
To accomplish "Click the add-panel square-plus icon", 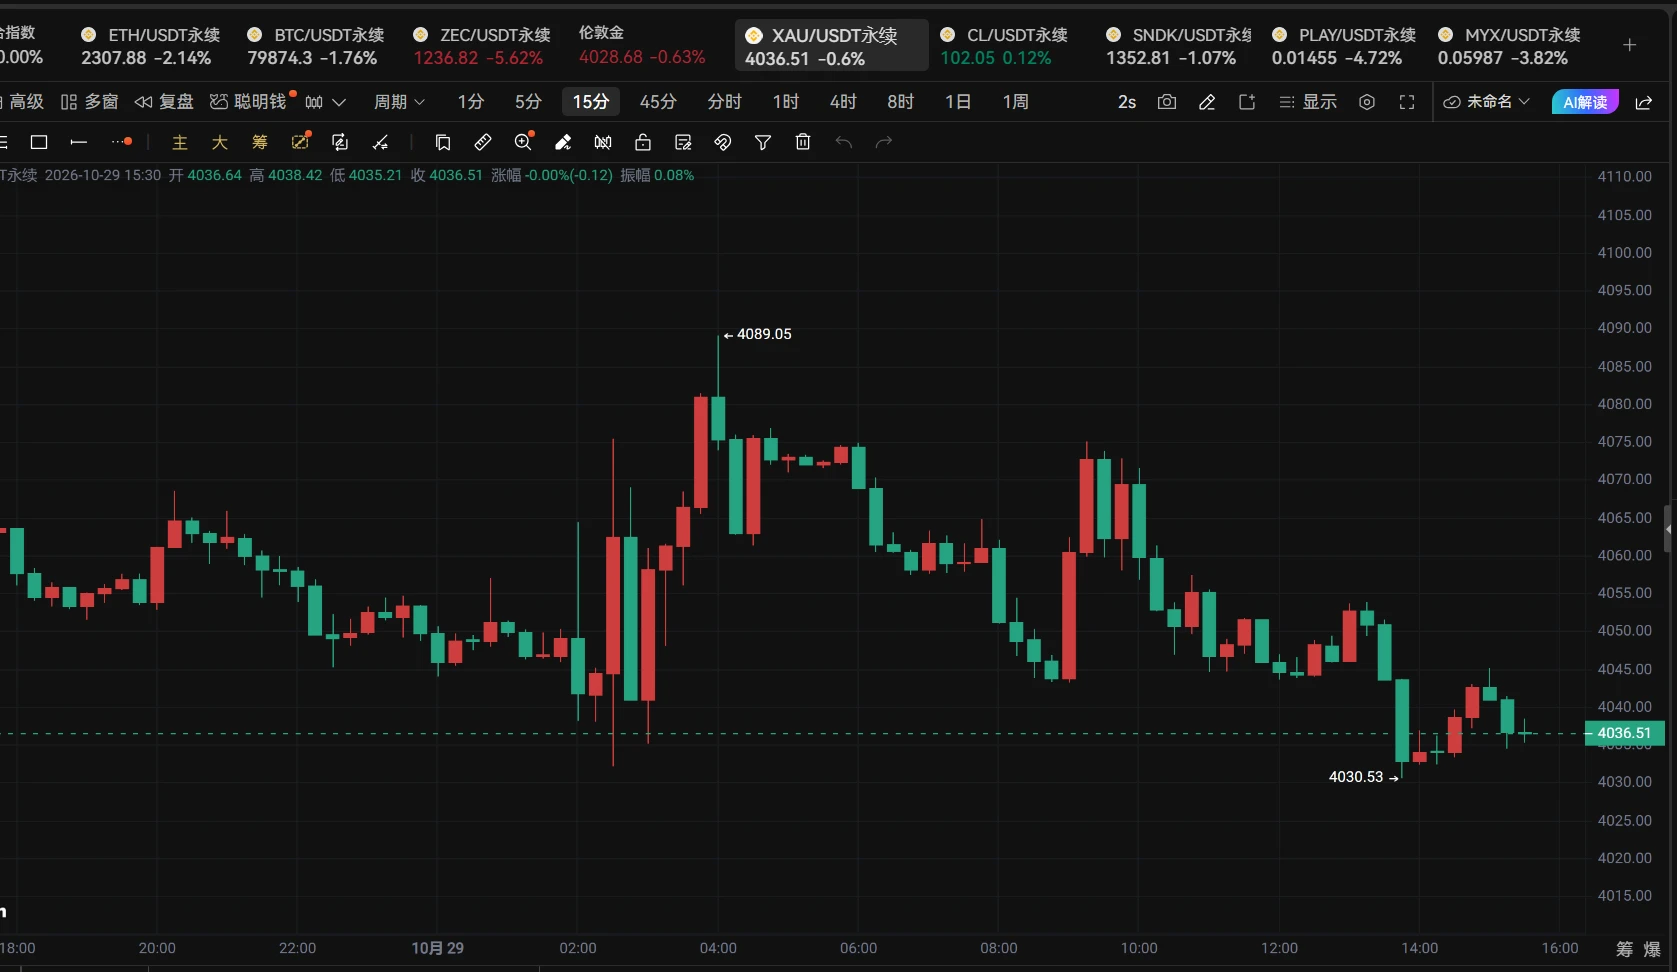I will pos(1247,102).
